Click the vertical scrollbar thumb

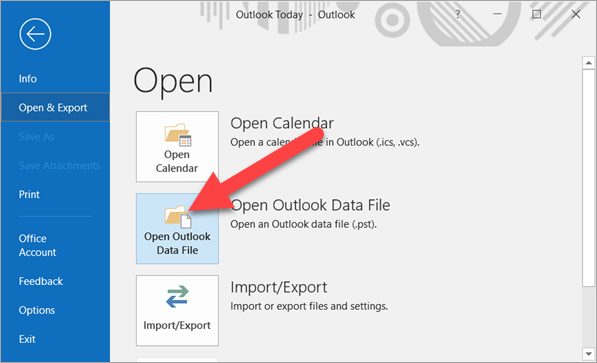click(589, 178)
